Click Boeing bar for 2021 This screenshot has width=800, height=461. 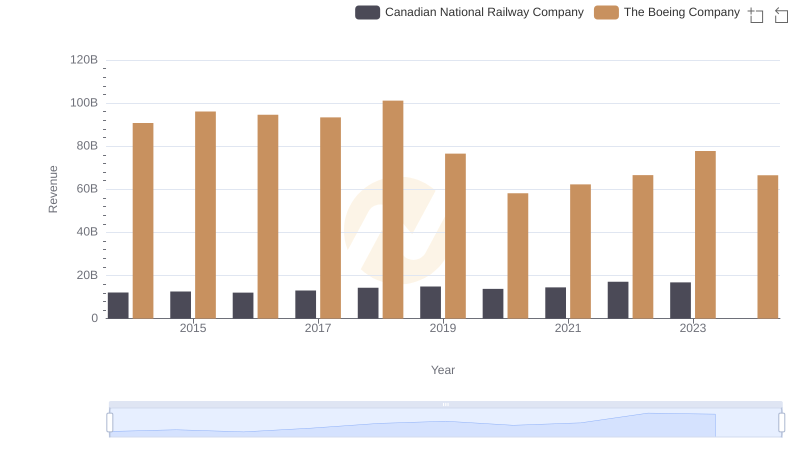pyautogui.click(x=580, y=251)
